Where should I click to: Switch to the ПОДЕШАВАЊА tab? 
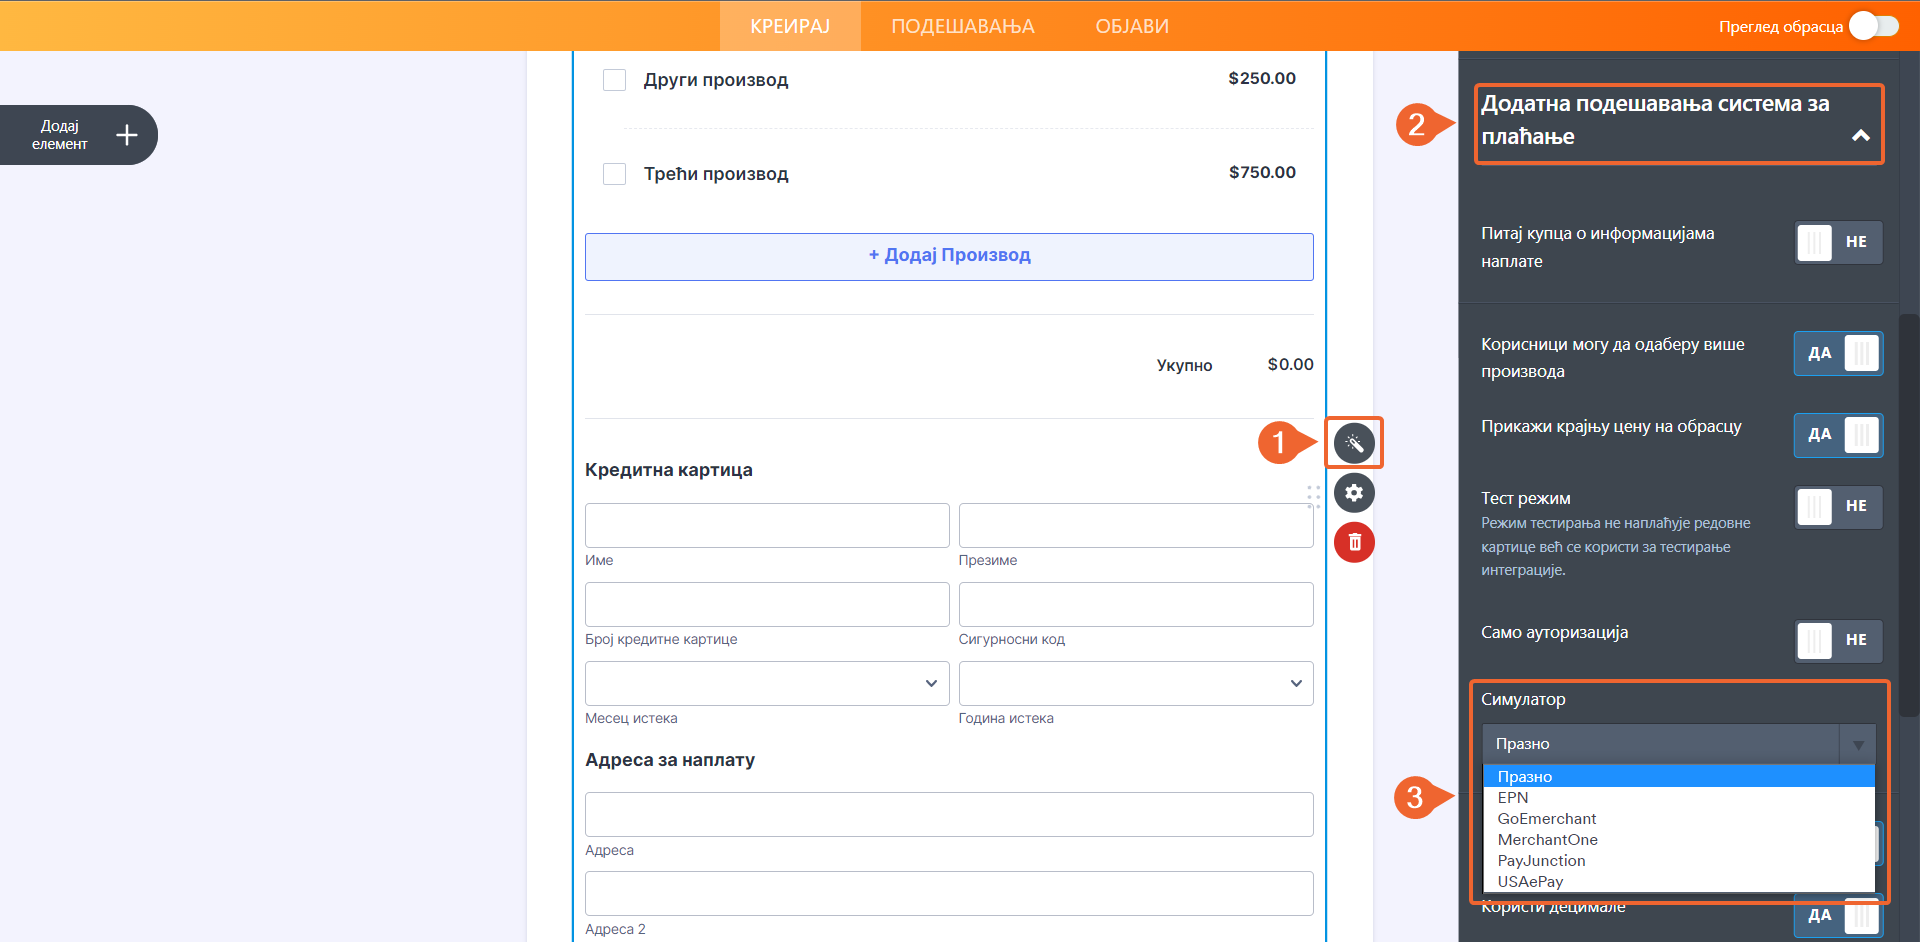[963, 26]
